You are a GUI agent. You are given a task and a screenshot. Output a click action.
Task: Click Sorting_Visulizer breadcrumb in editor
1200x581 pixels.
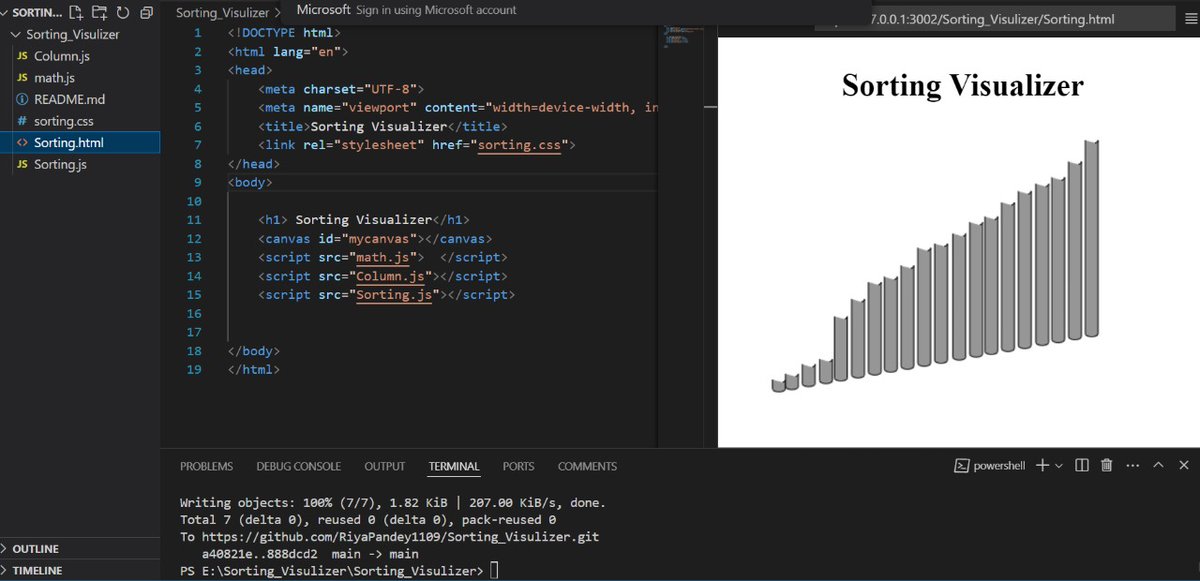tap(222, 13)
